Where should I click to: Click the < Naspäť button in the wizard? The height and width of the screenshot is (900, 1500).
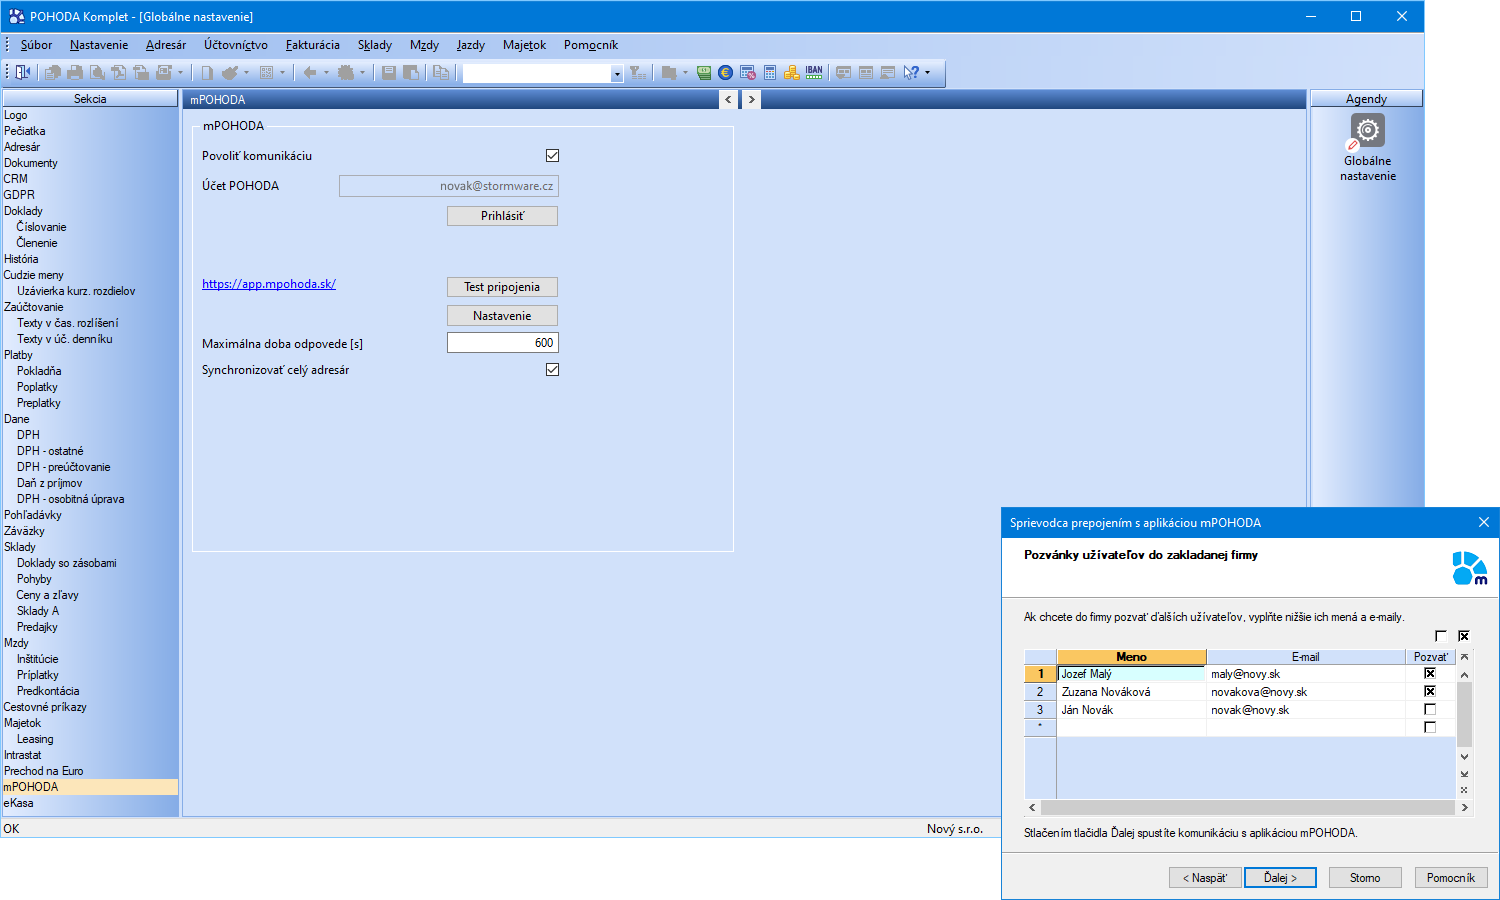click(x=1205, y=878)
